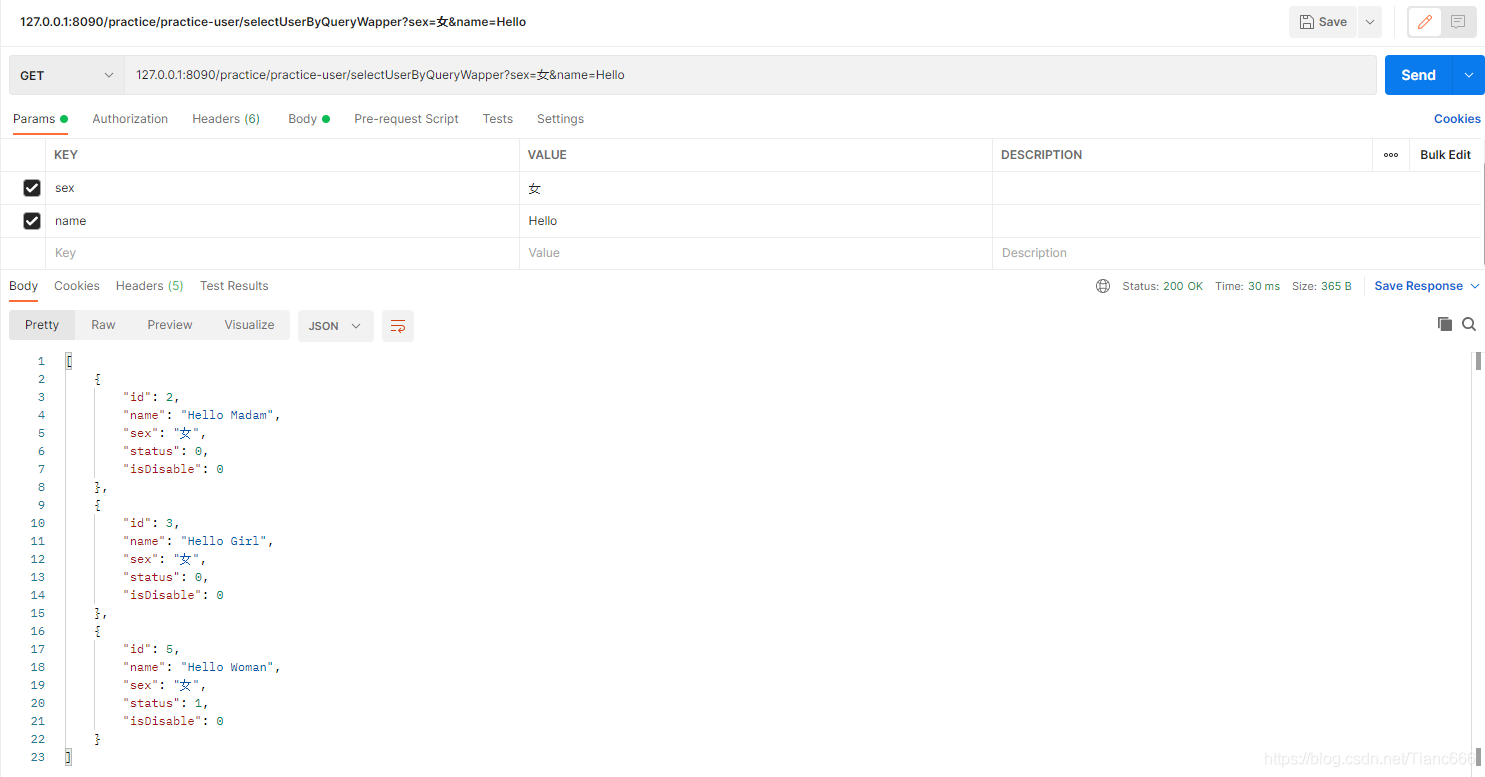This screenshot has width=1485, height=777.
Task: Send the request with Send button
Action: click(x=1418, y=75)
